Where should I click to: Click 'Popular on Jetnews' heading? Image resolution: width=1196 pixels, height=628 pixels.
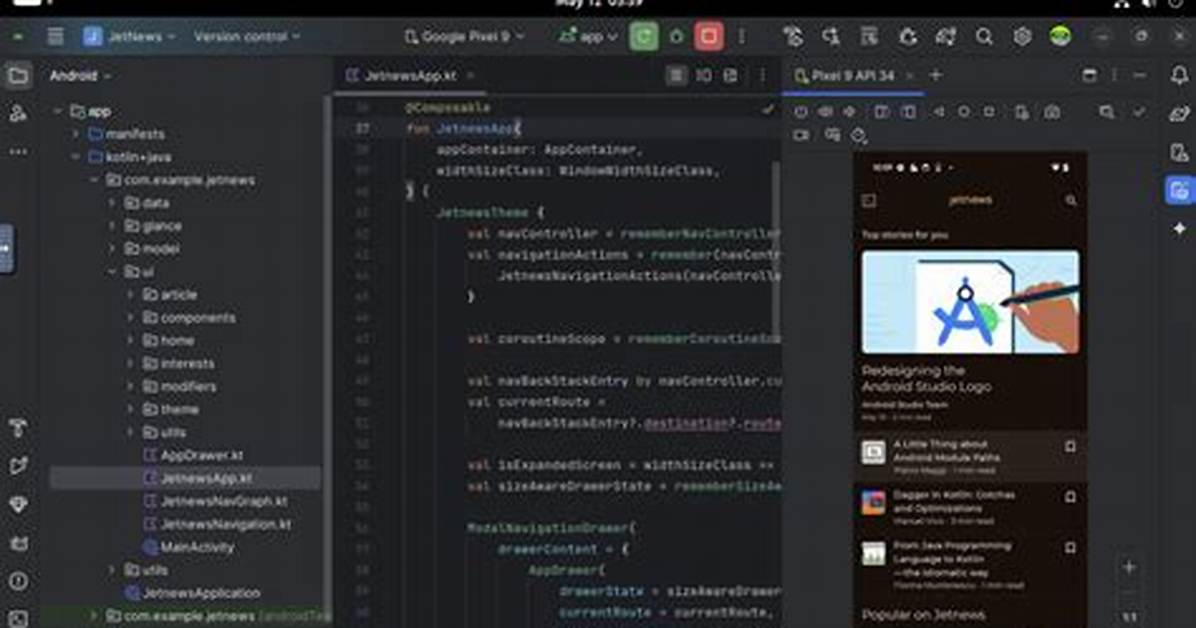pyautogui.click(x=923, y=614)
